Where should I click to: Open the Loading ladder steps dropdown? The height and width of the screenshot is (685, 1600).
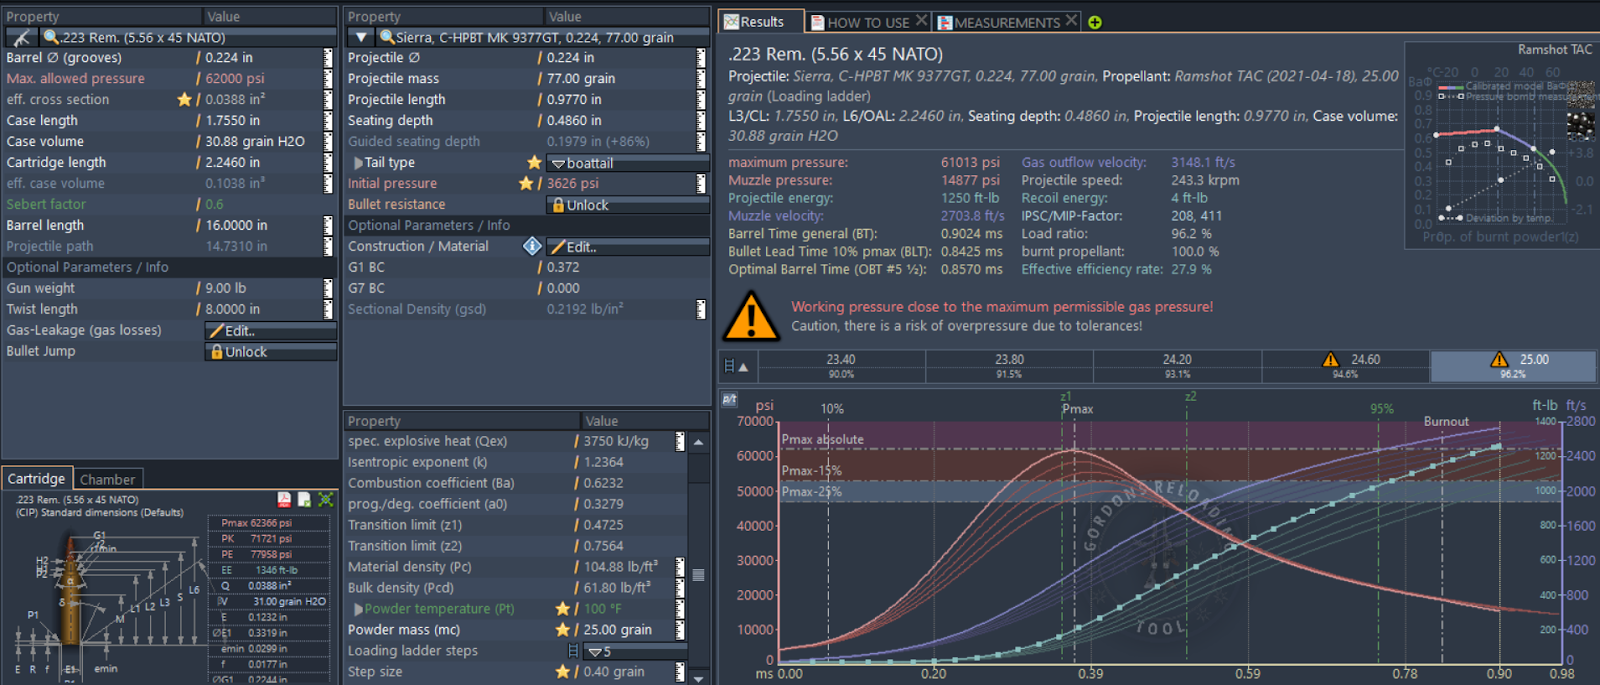[x=636, y=651]
